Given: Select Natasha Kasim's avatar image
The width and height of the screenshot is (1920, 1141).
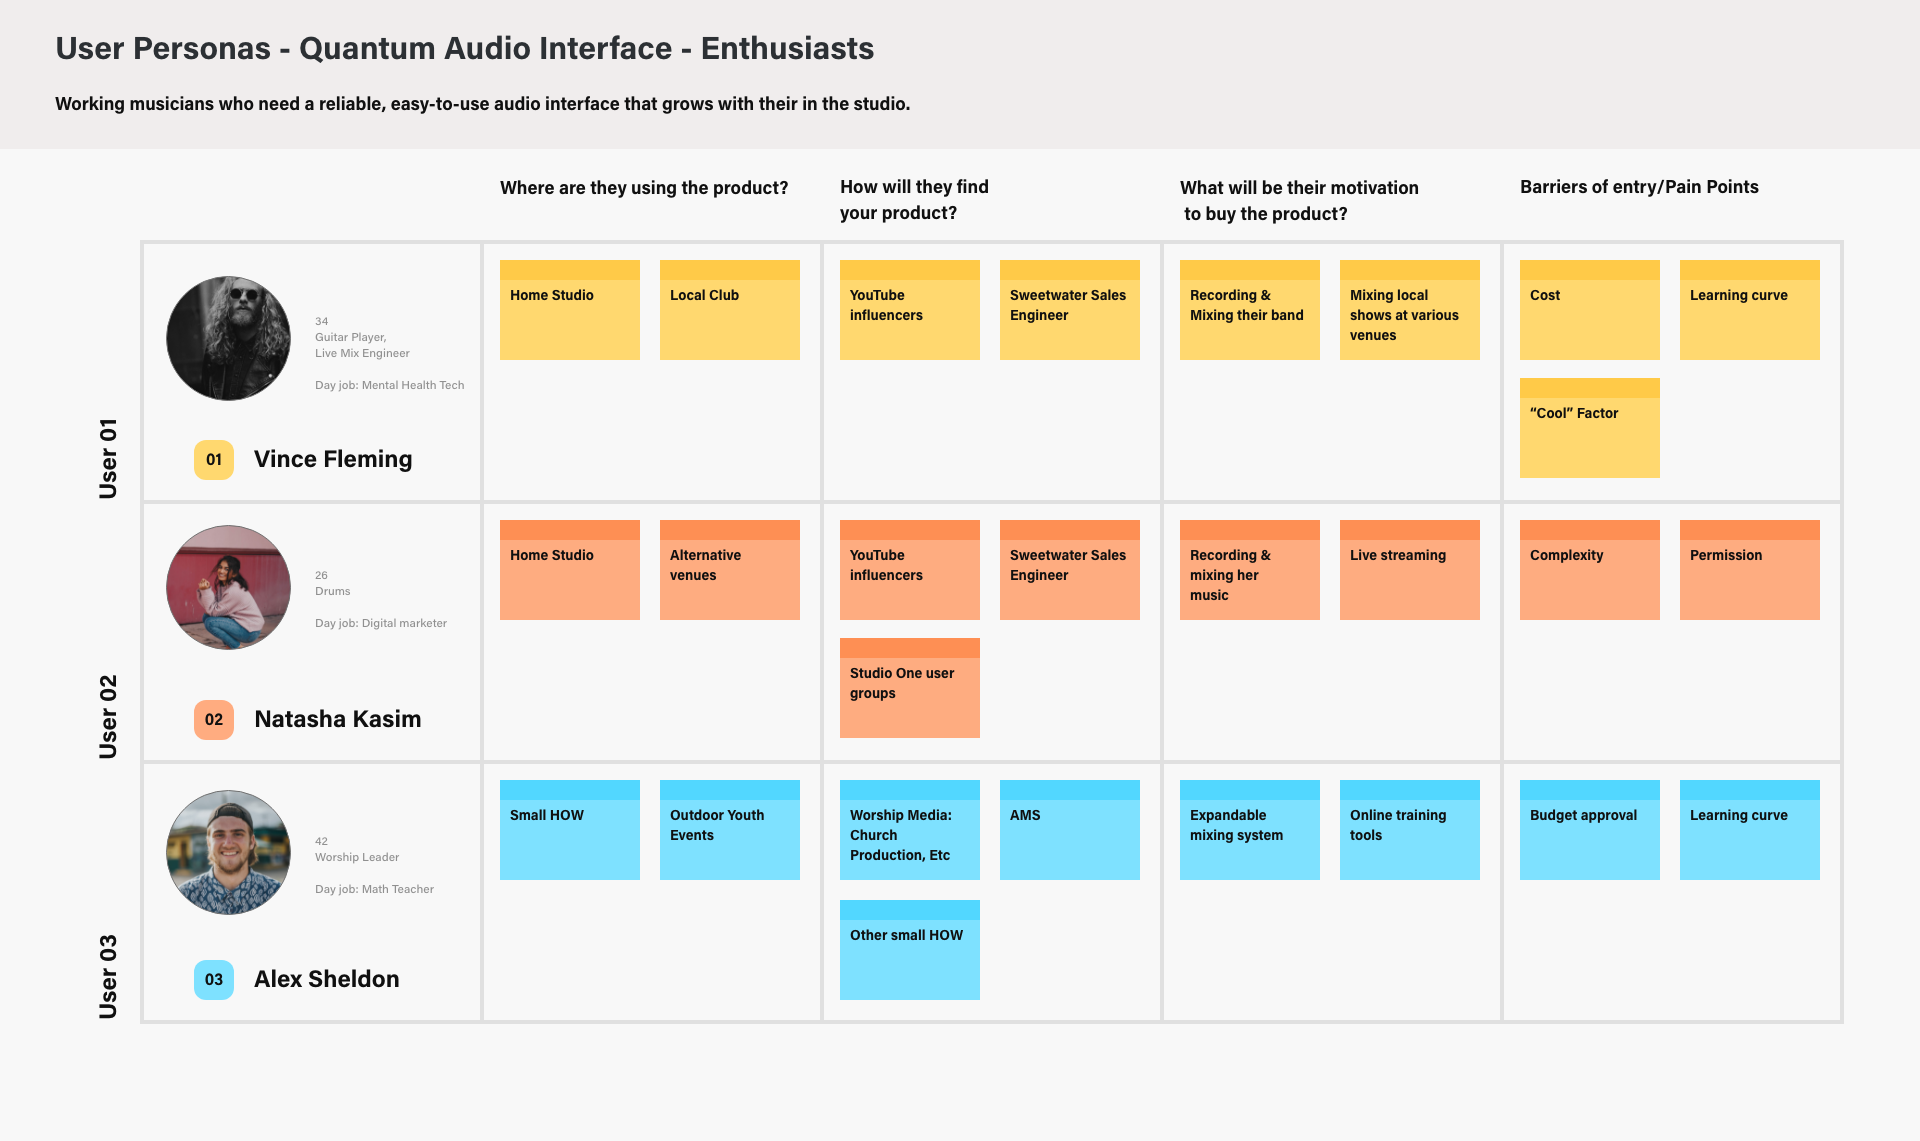Looking at the screenshot, I should point(229,588).
